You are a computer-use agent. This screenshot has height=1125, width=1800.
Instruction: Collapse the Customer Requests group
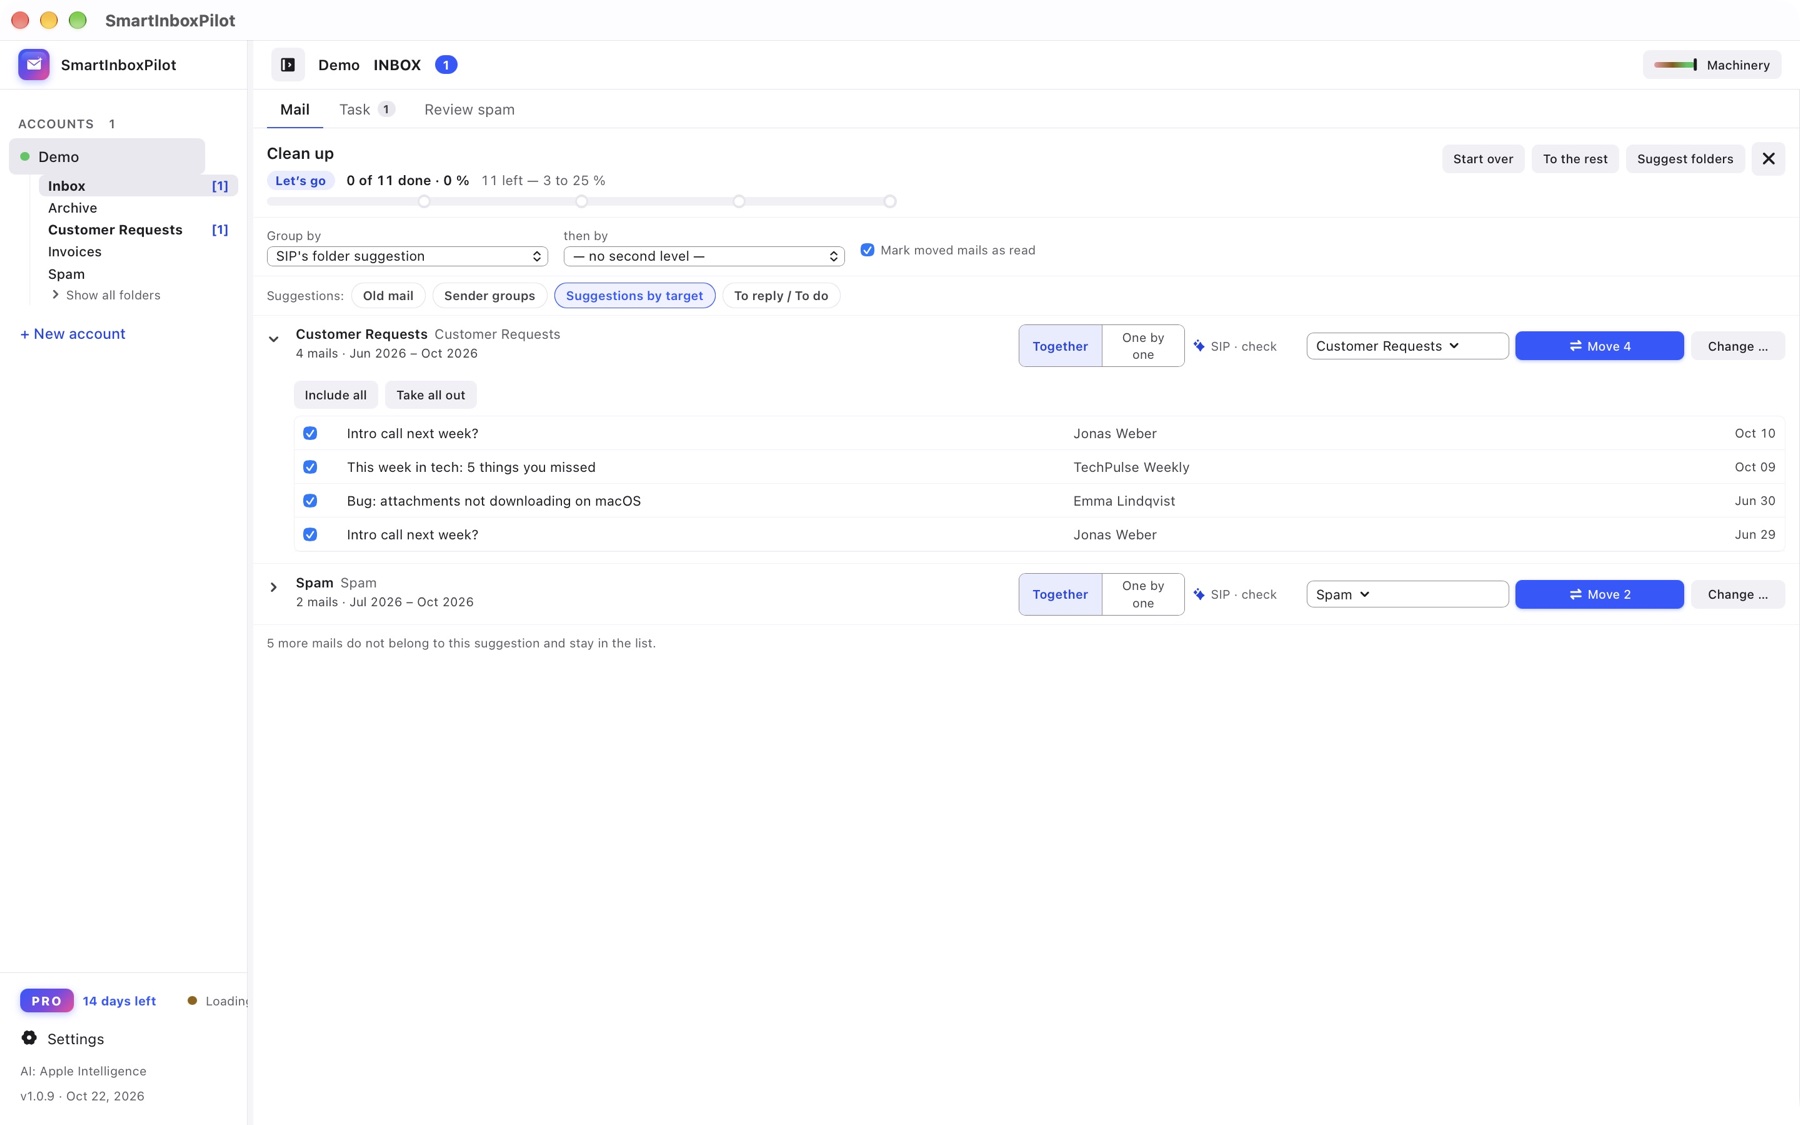click(x=273, y=339)
